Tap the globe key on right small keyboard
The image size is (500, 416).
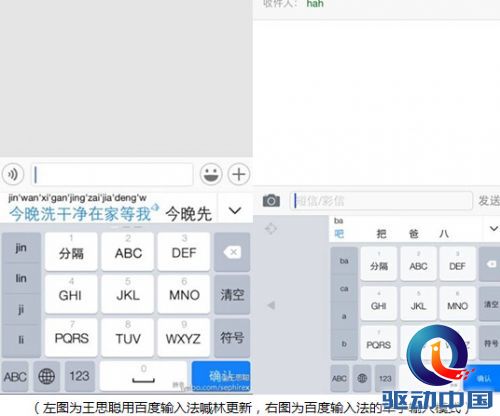pos(362,378)
